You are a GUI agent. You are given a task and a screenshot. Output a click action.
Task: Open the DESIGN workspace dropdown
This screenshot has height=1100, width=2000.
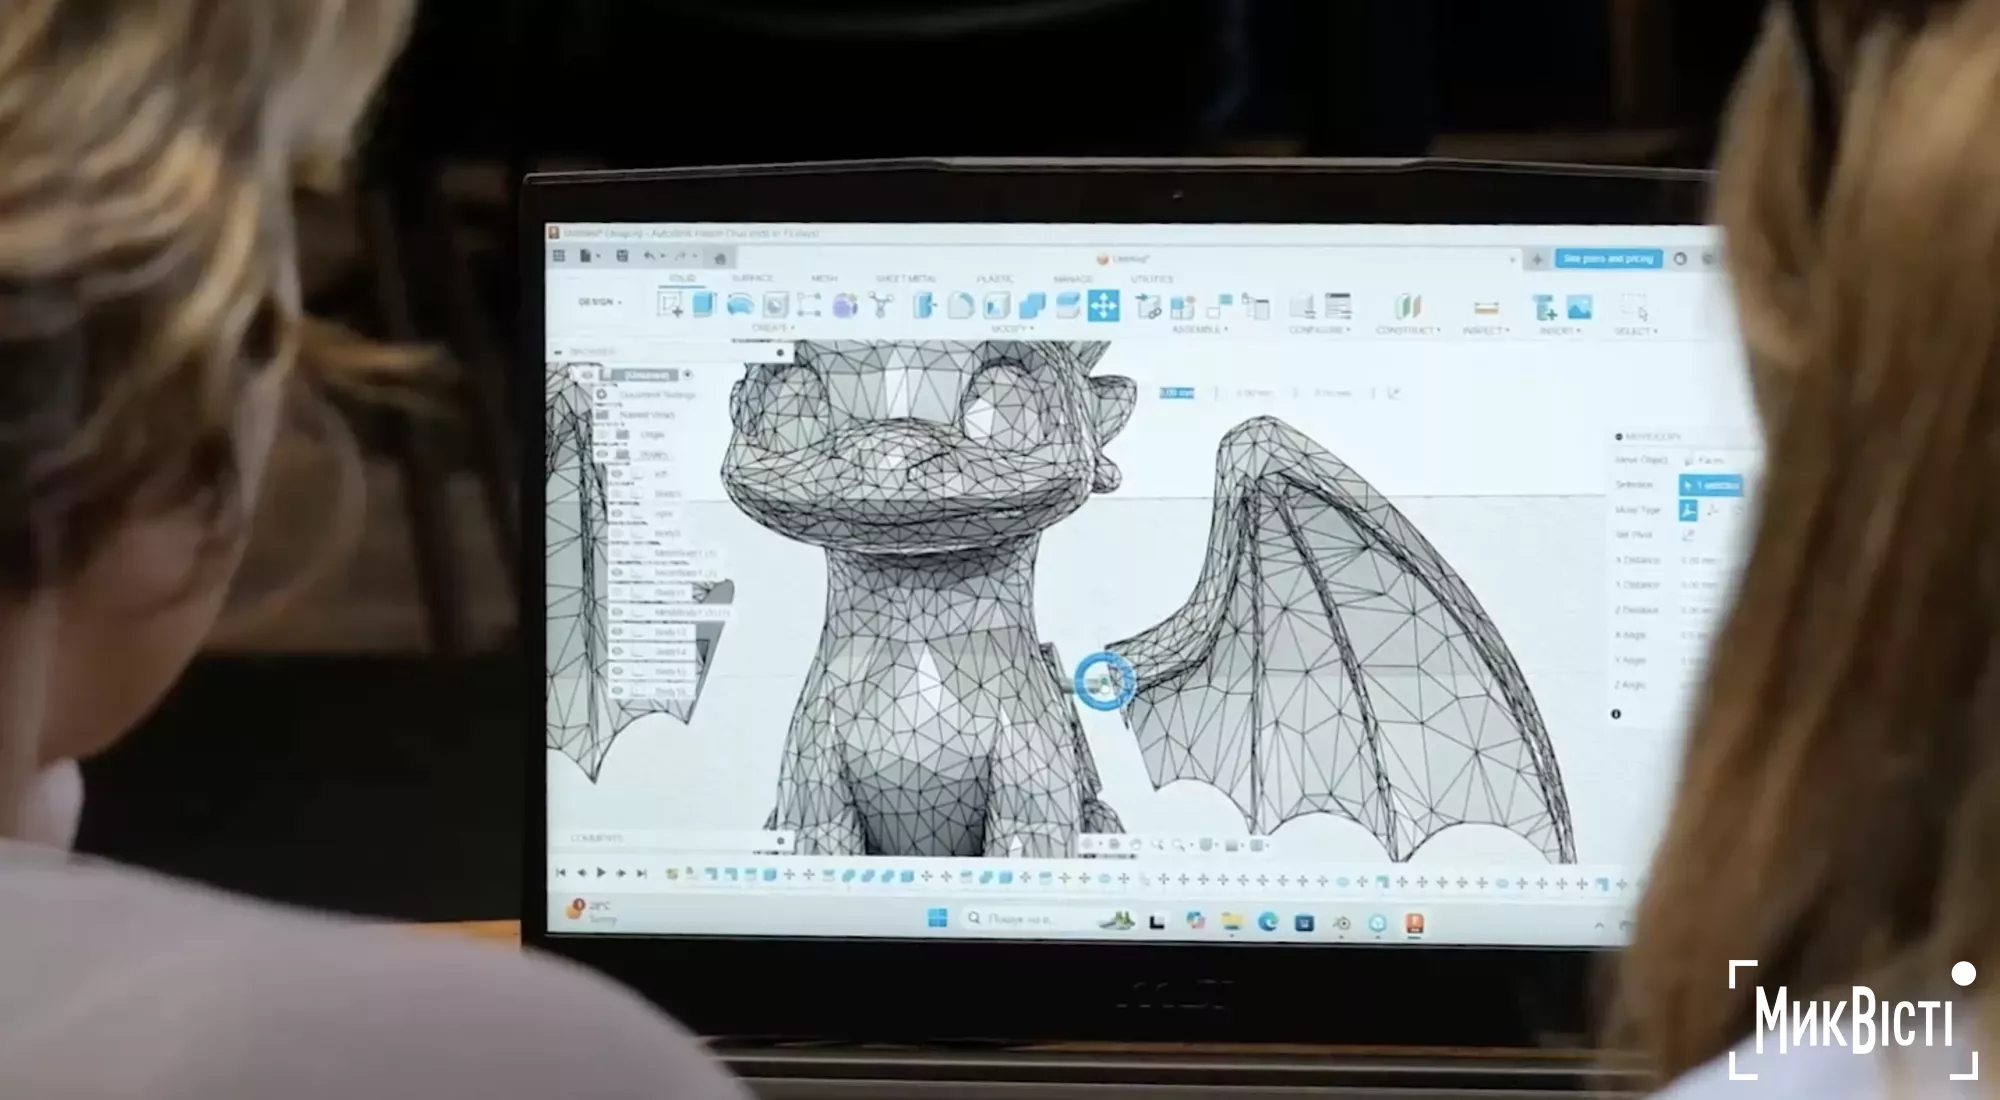(600, 302)
